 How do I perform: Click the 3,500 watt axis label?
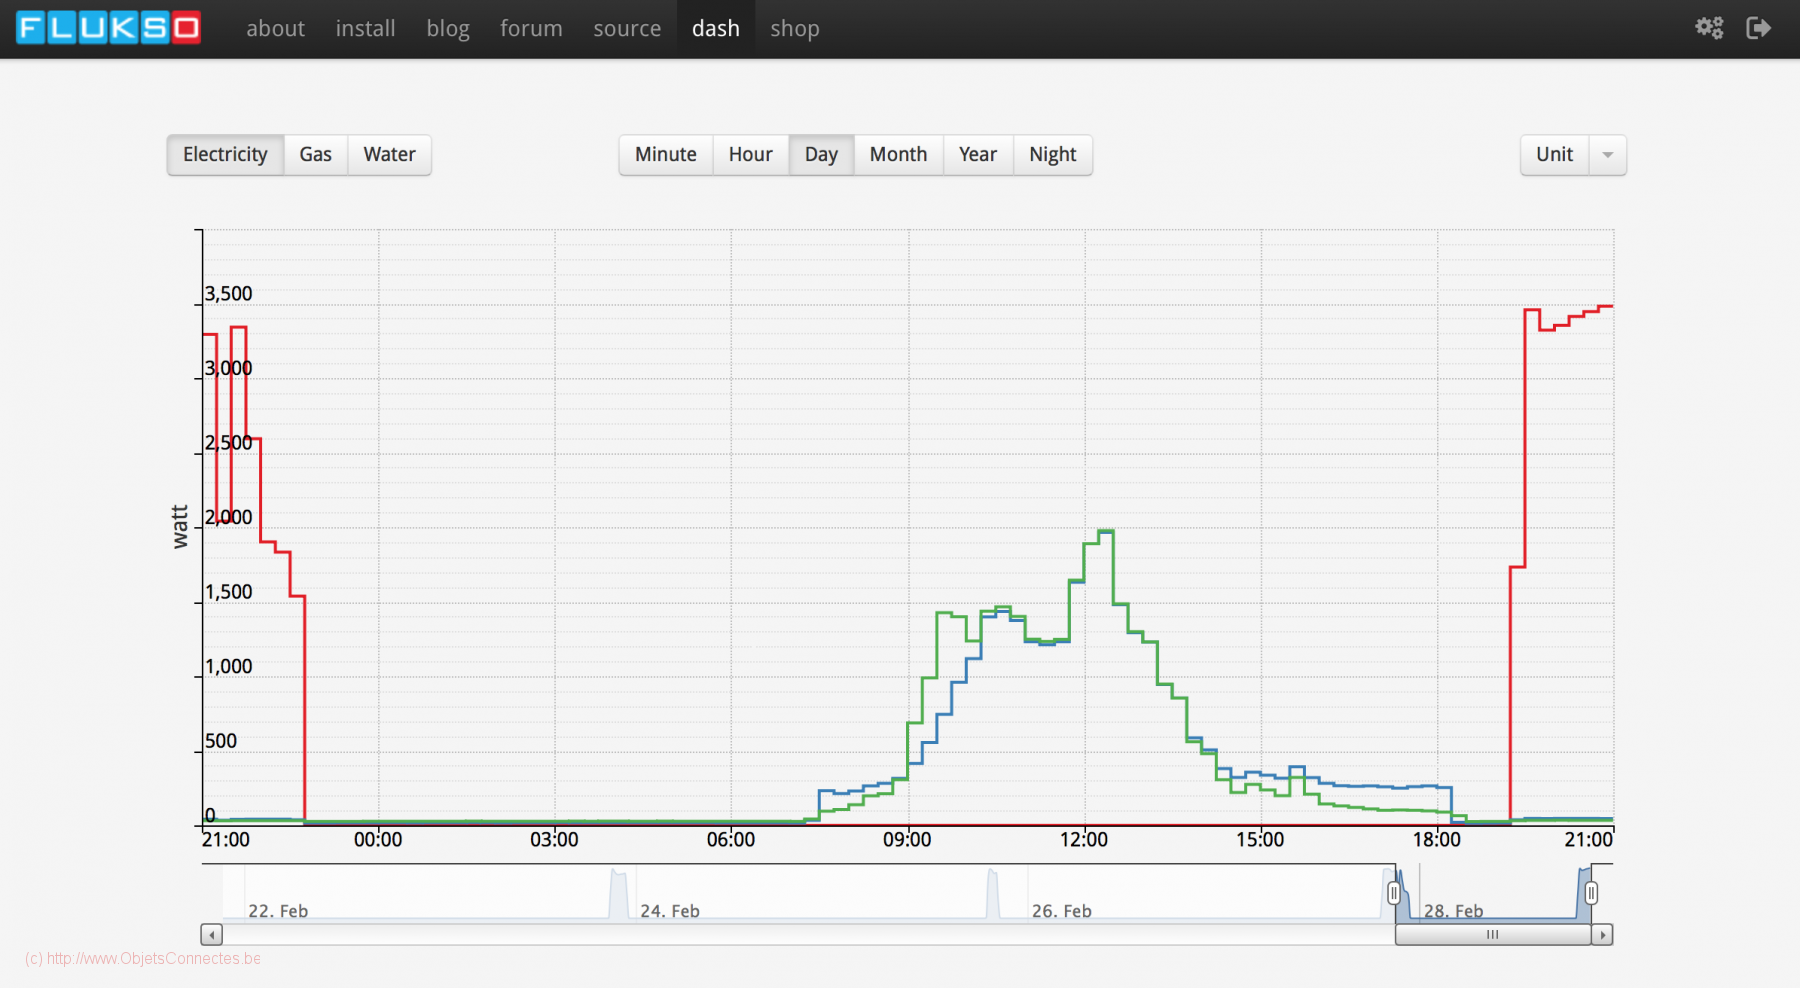coord(229,294)
